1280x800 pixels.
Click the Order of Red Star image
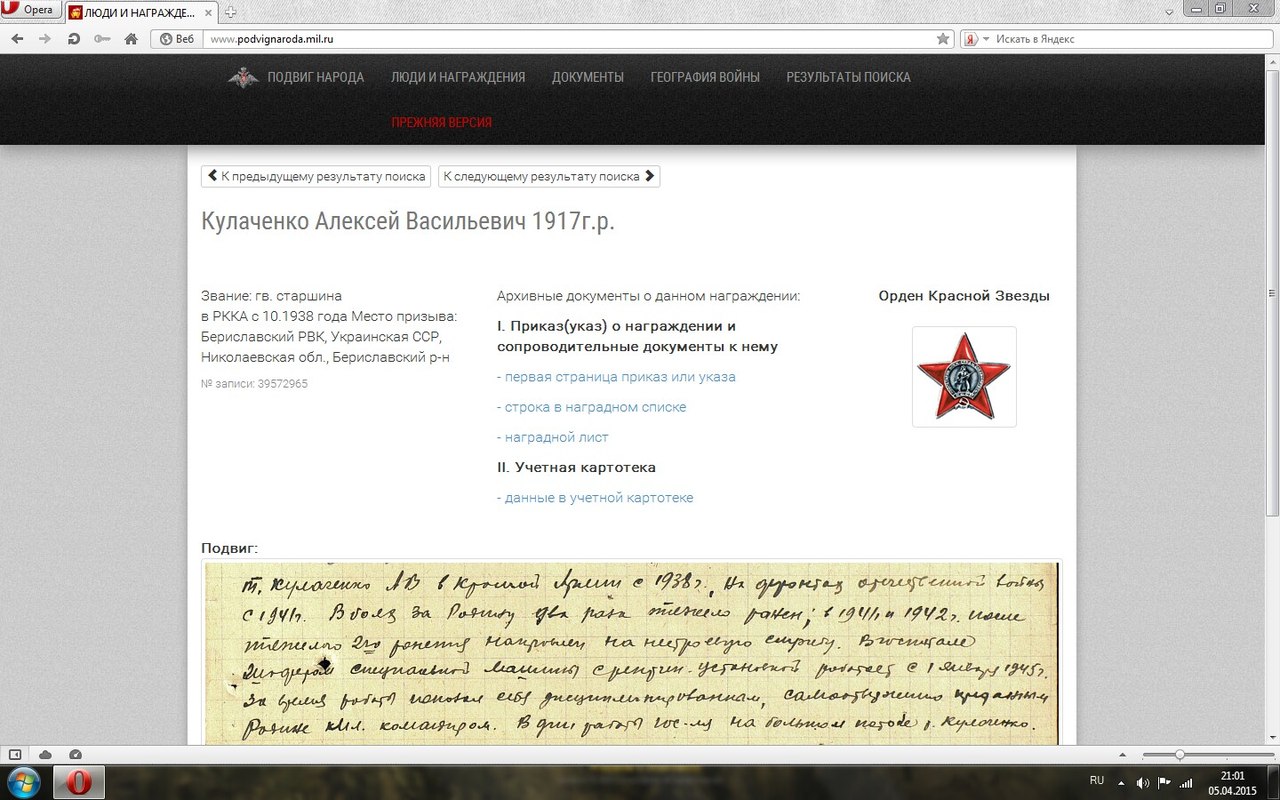(963, 376)
